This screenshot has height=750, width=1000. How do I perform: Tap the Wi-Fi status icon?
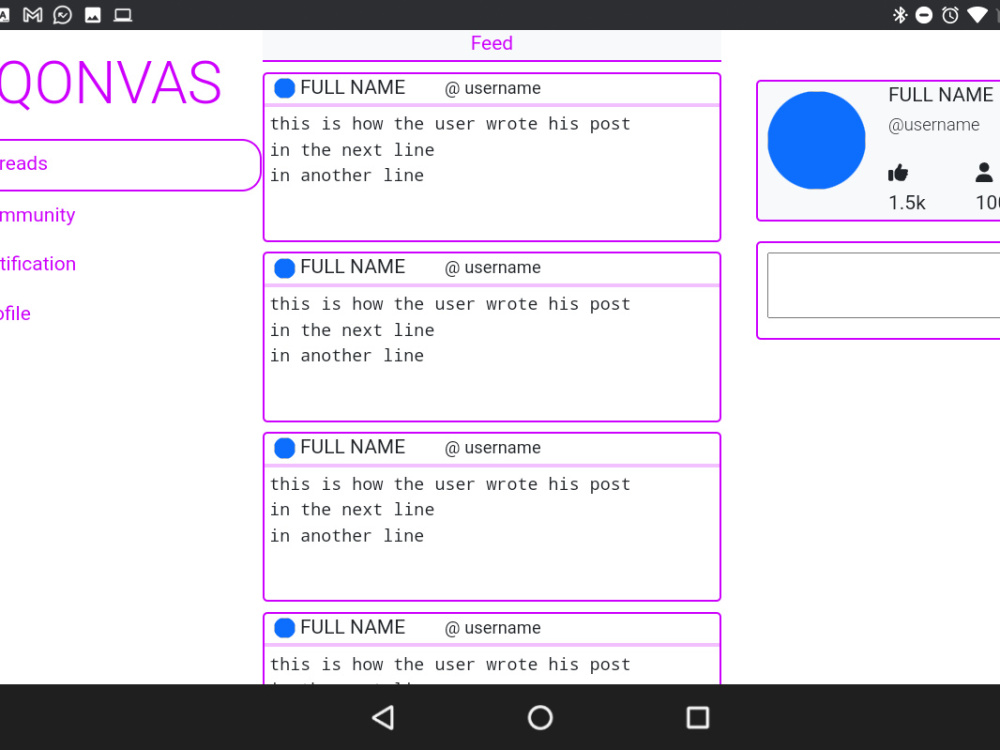[x=977, y=15]
